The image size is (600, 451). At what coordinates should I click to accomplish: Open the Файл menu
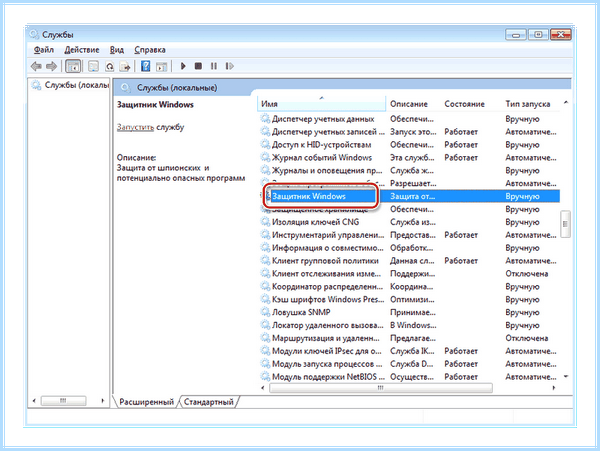pyautogui.click(x=43, y=50)
